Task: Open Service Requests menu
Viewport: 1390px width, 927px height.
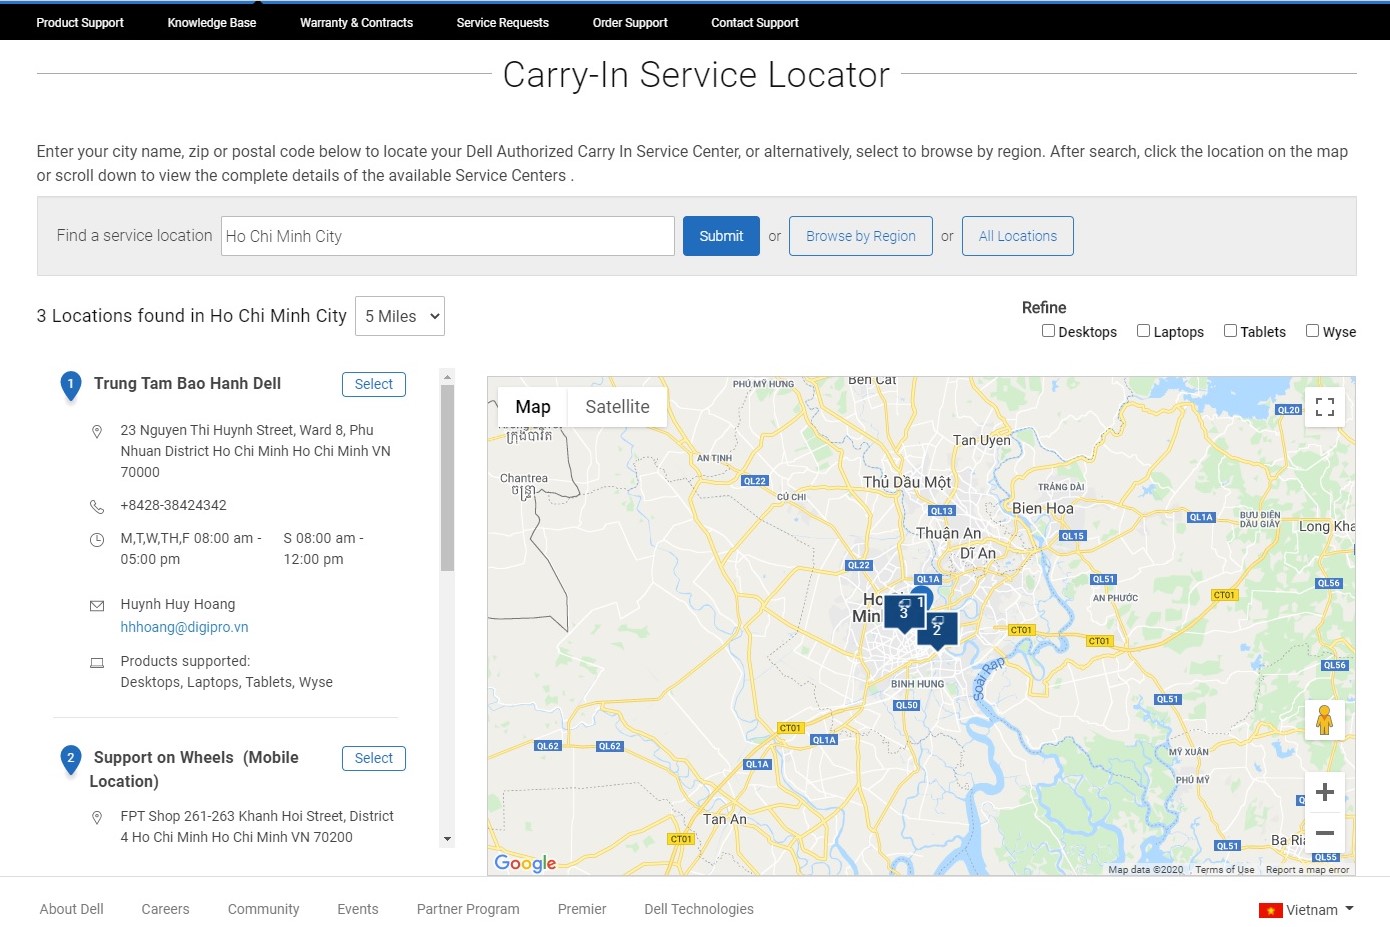Action: [x=502, y=22]
